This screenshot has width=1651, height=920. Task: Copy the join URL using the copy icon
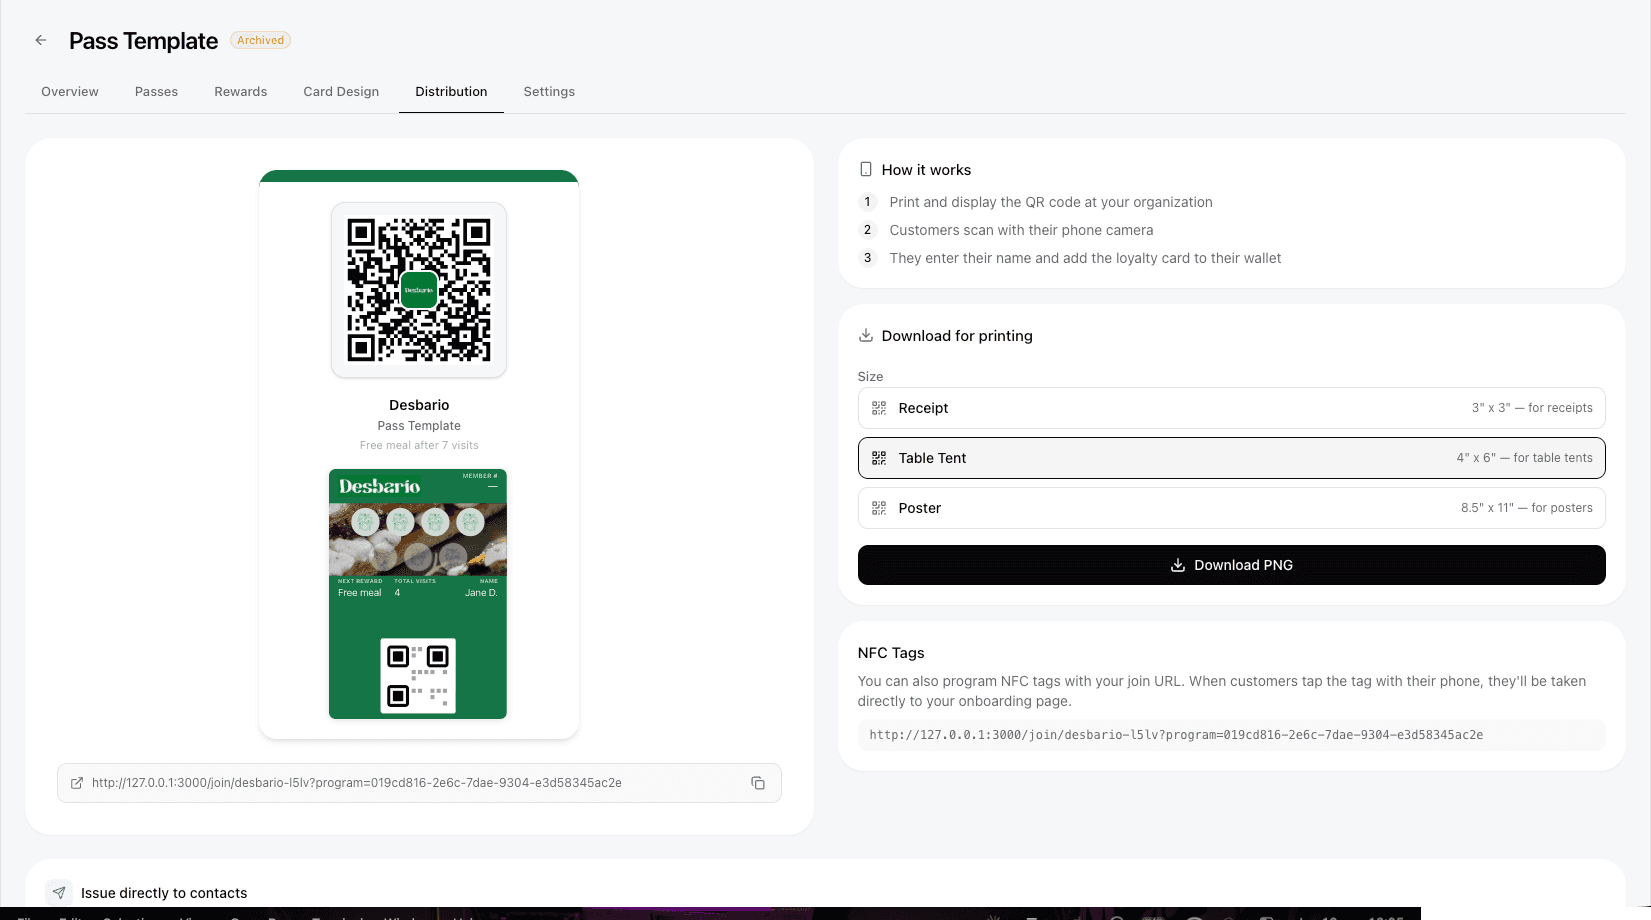[x=758, y=783]
